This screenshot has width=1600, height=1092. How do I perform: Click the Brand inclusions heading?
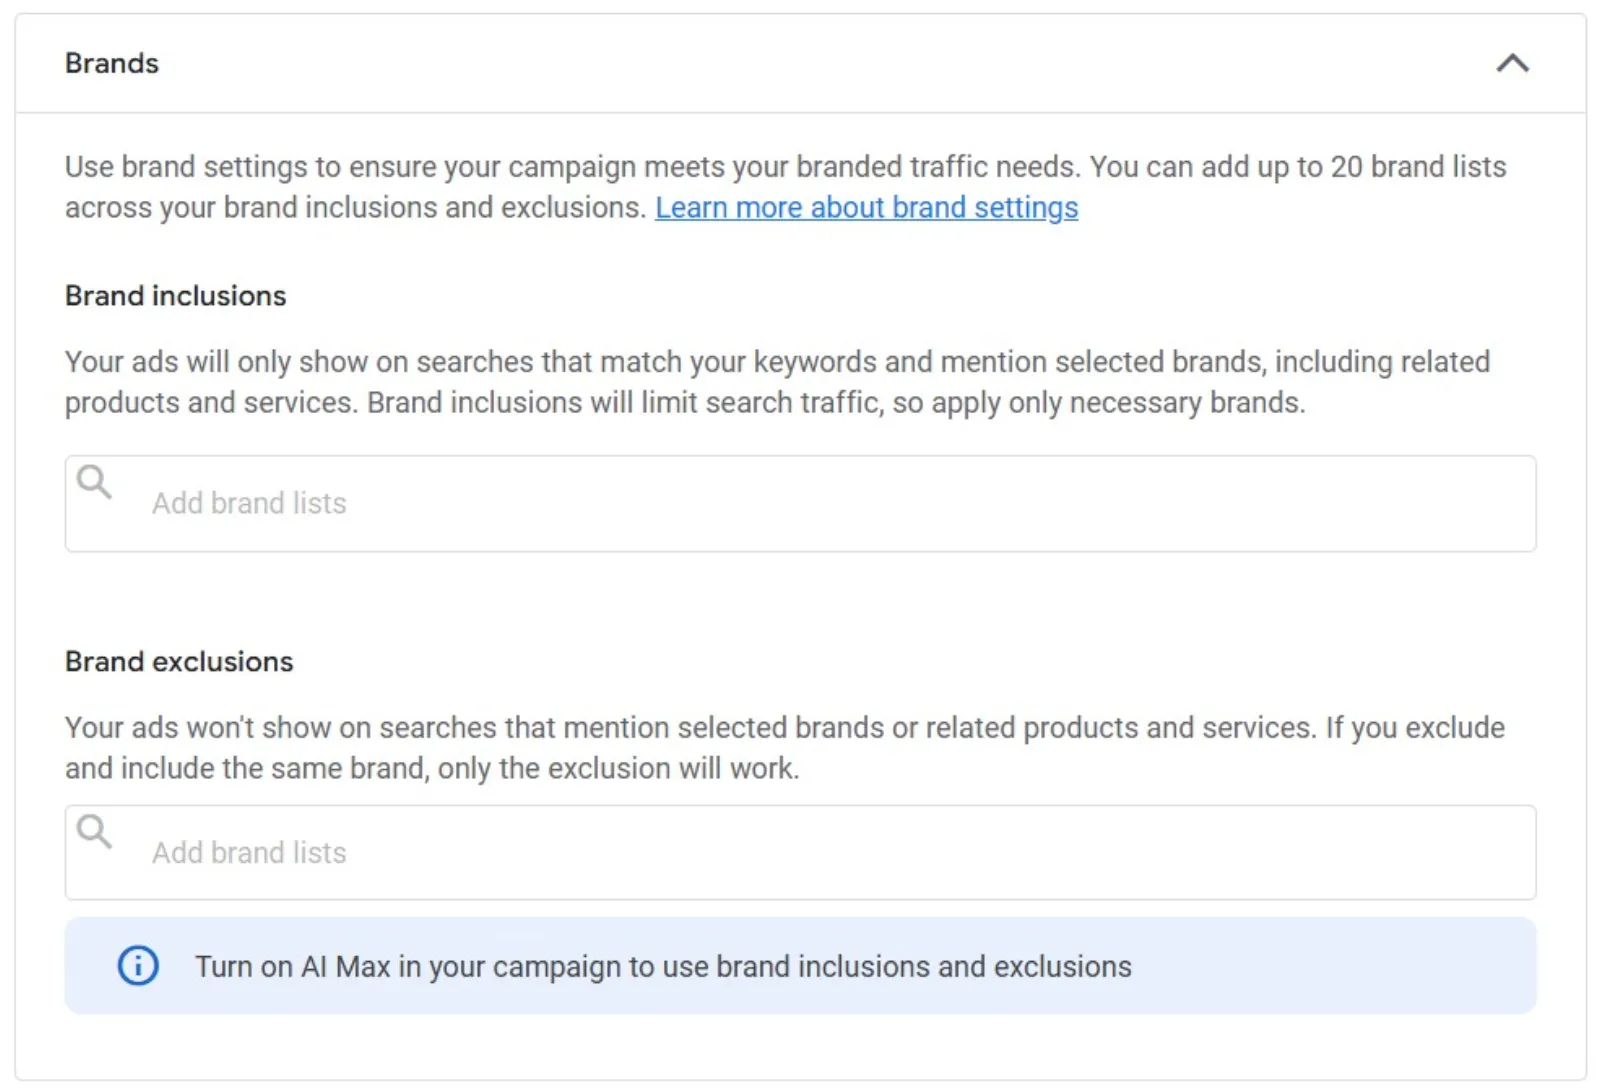click(x=176, y=296)
